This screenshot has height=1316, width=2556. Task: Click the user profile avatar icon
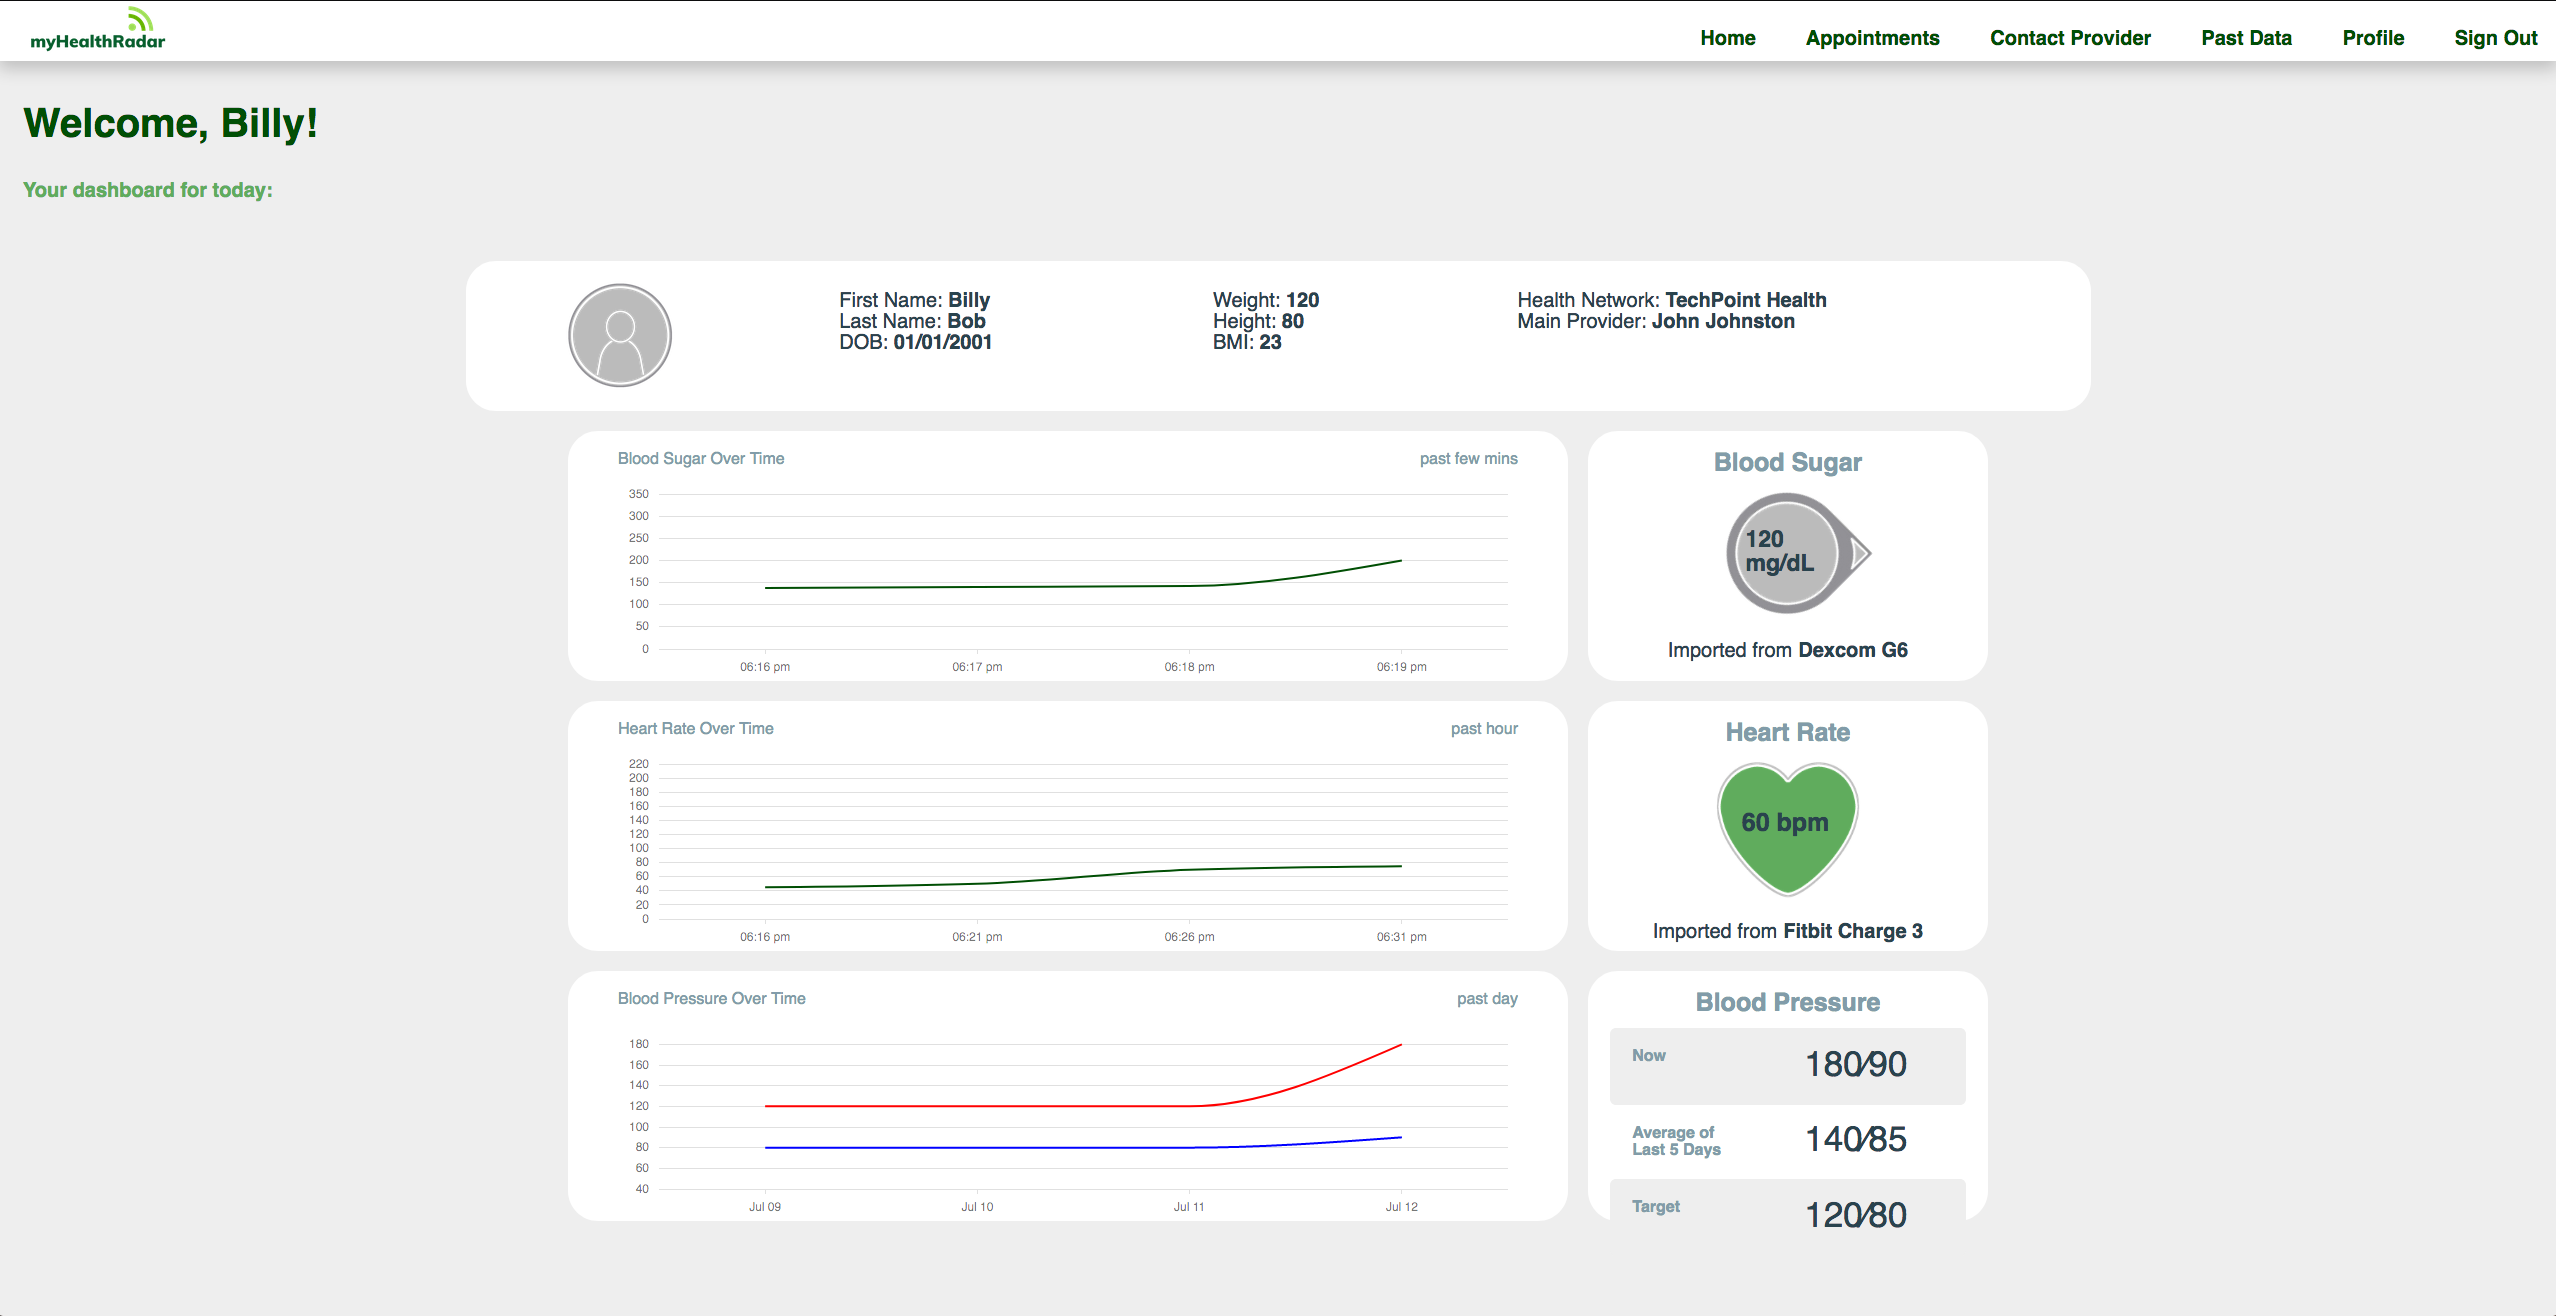point(620,335)
